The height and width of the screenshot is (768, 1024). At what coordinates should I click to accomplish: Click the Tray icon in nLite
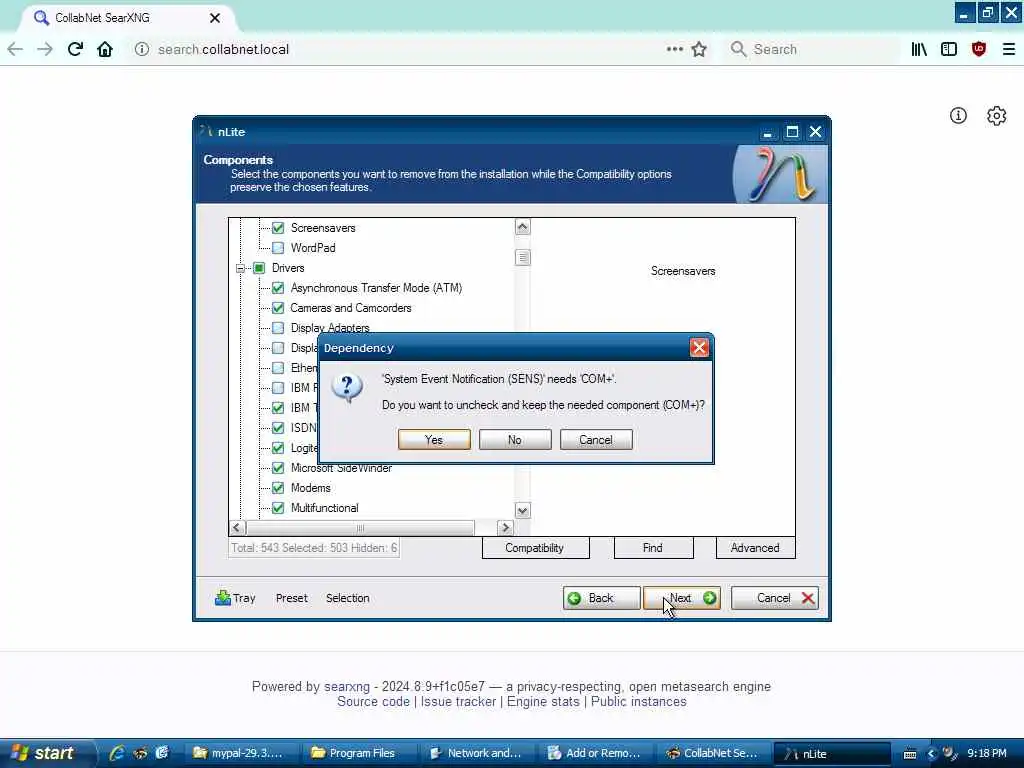(x=235, y=598)
